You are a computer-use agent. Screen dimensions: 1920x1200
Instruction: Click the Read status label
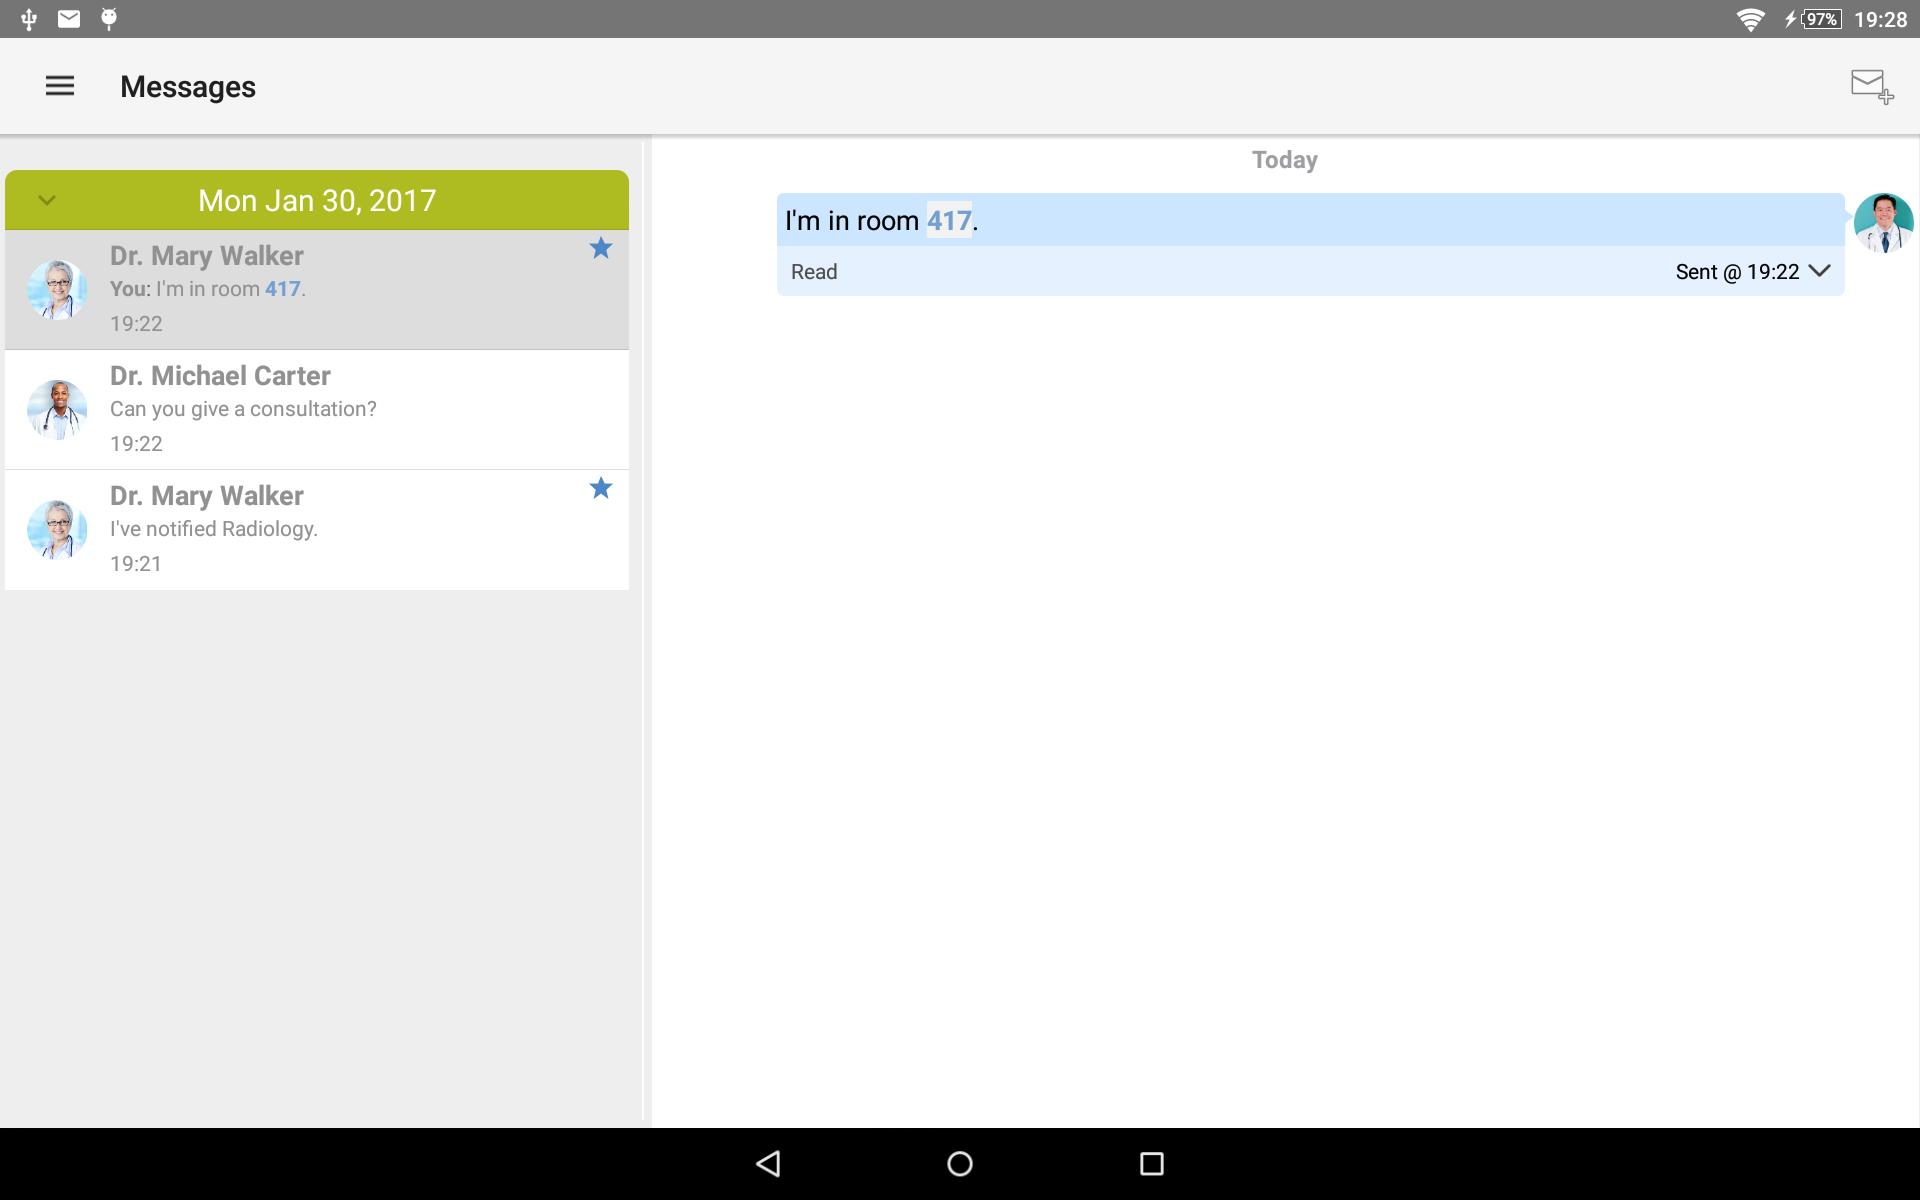pos(814,272)
